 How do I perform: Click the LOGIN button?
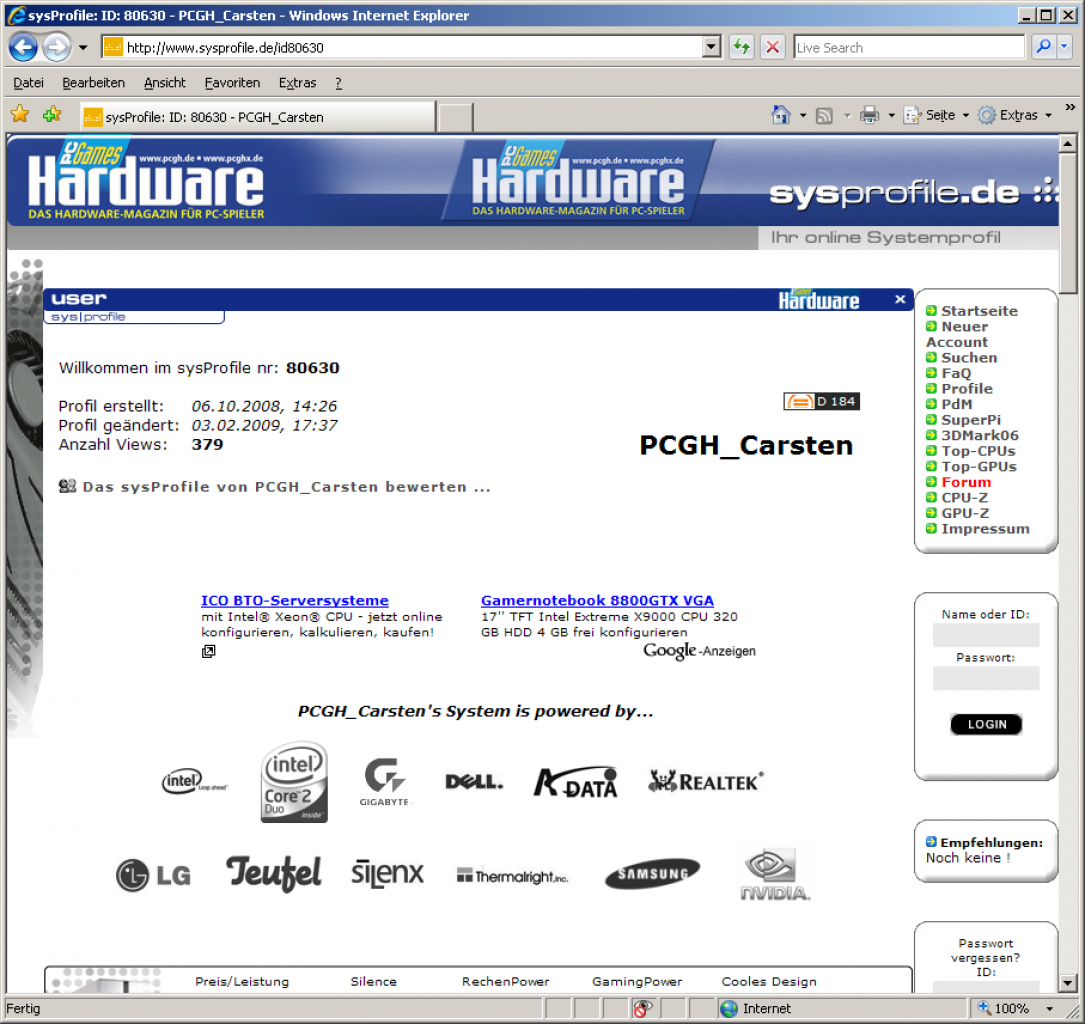986,724
